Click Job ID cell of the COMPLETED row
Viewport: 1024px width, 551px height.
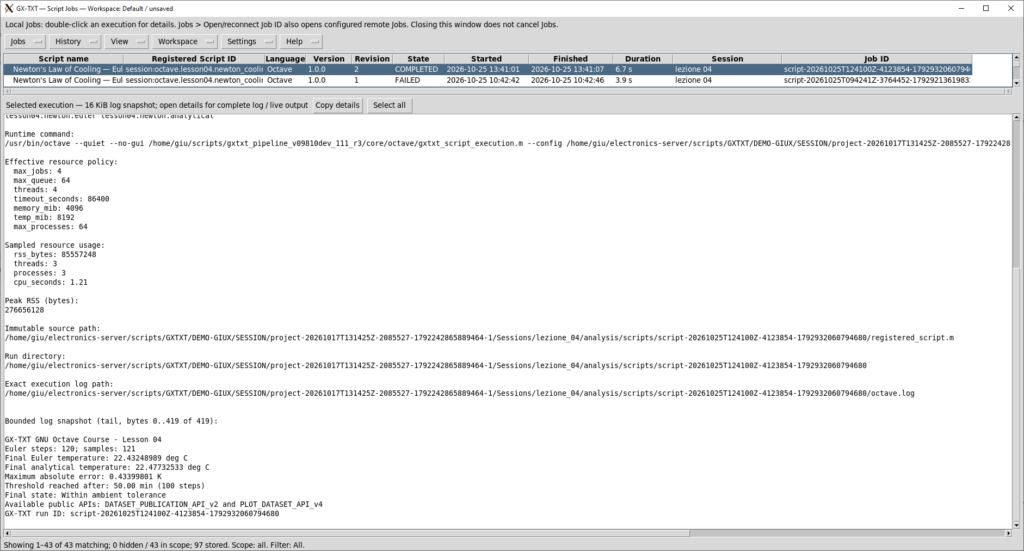(876, 69)
